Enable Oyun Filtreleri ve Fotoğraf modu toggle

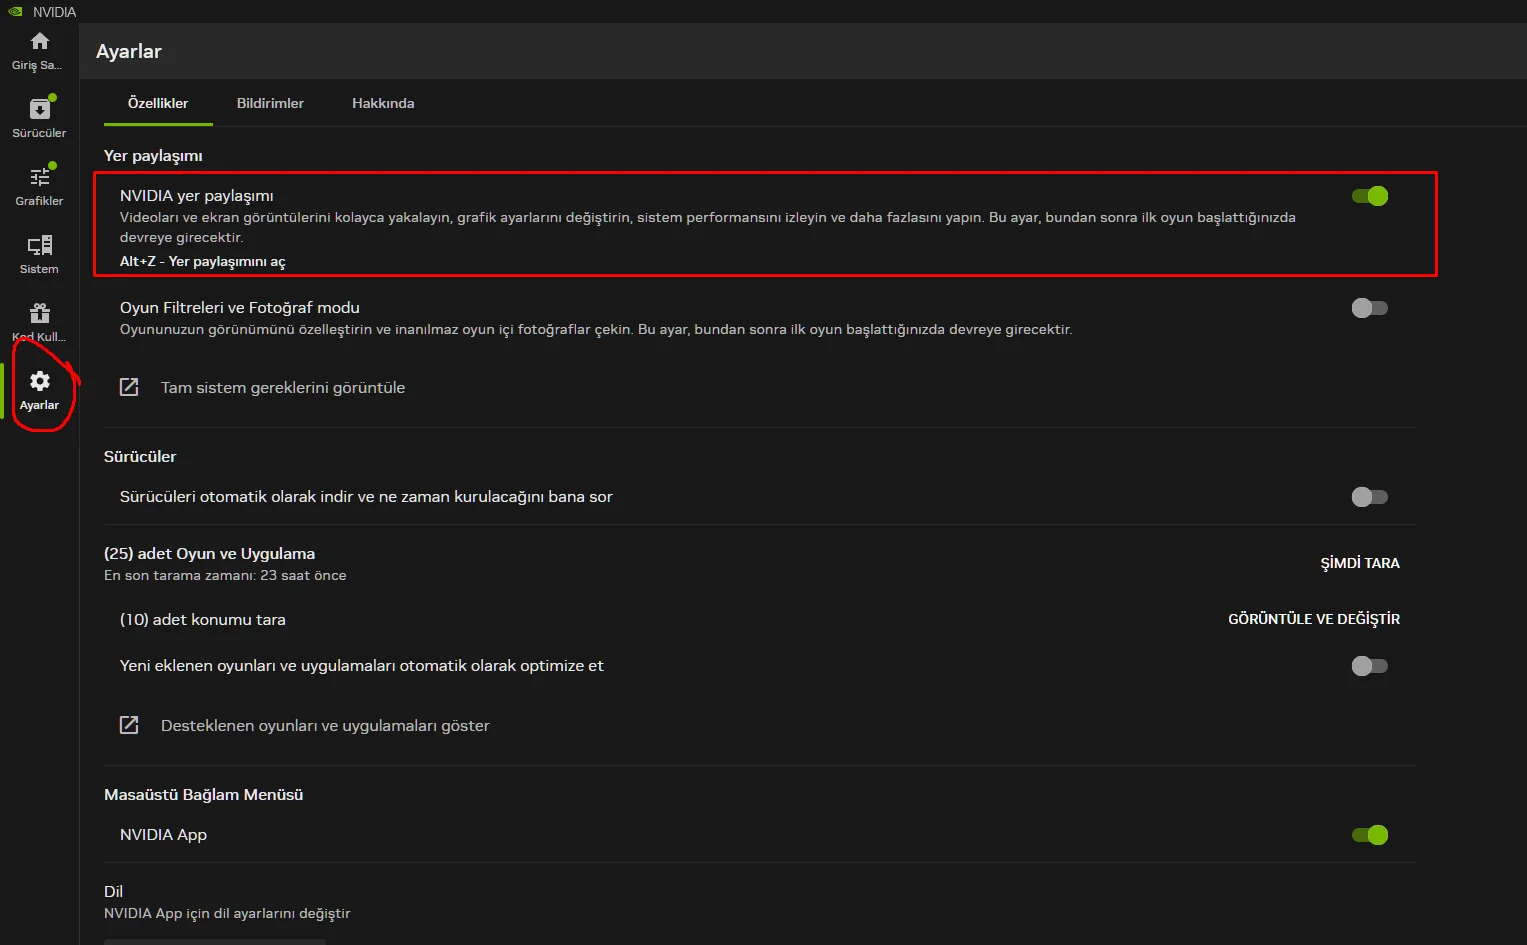(1370, 308)
